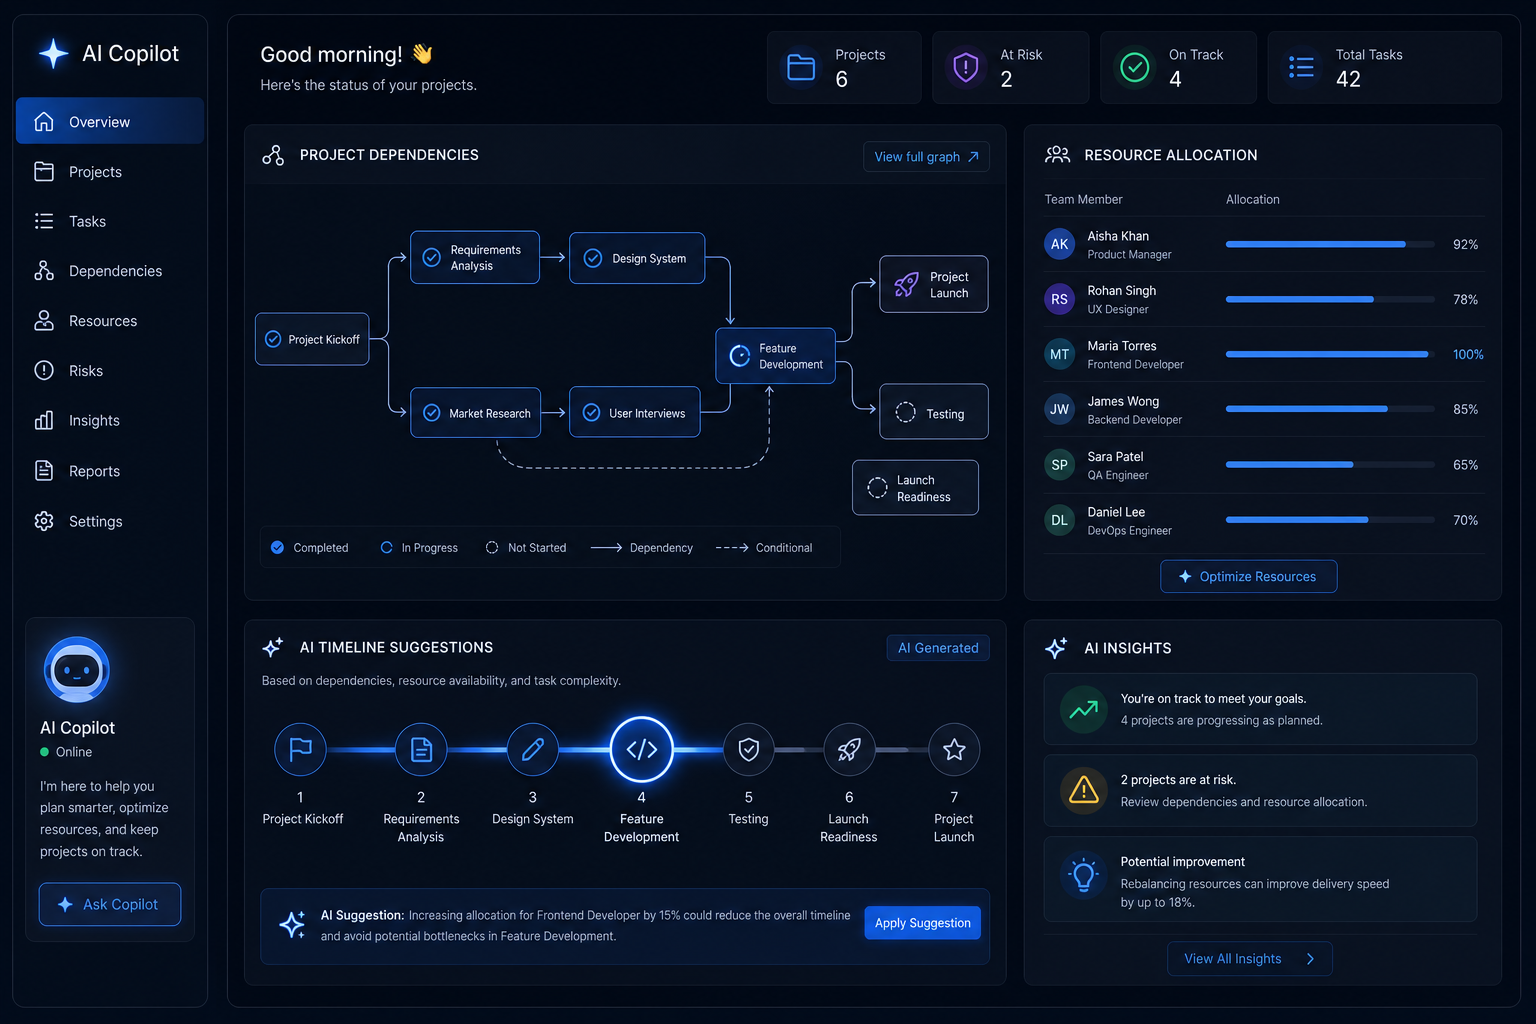The height and width of the screenshot is (1024, 1536).
Task: Click the Project Launch star timeline icon
Action: pyautogui.click(x=954, y=749)
